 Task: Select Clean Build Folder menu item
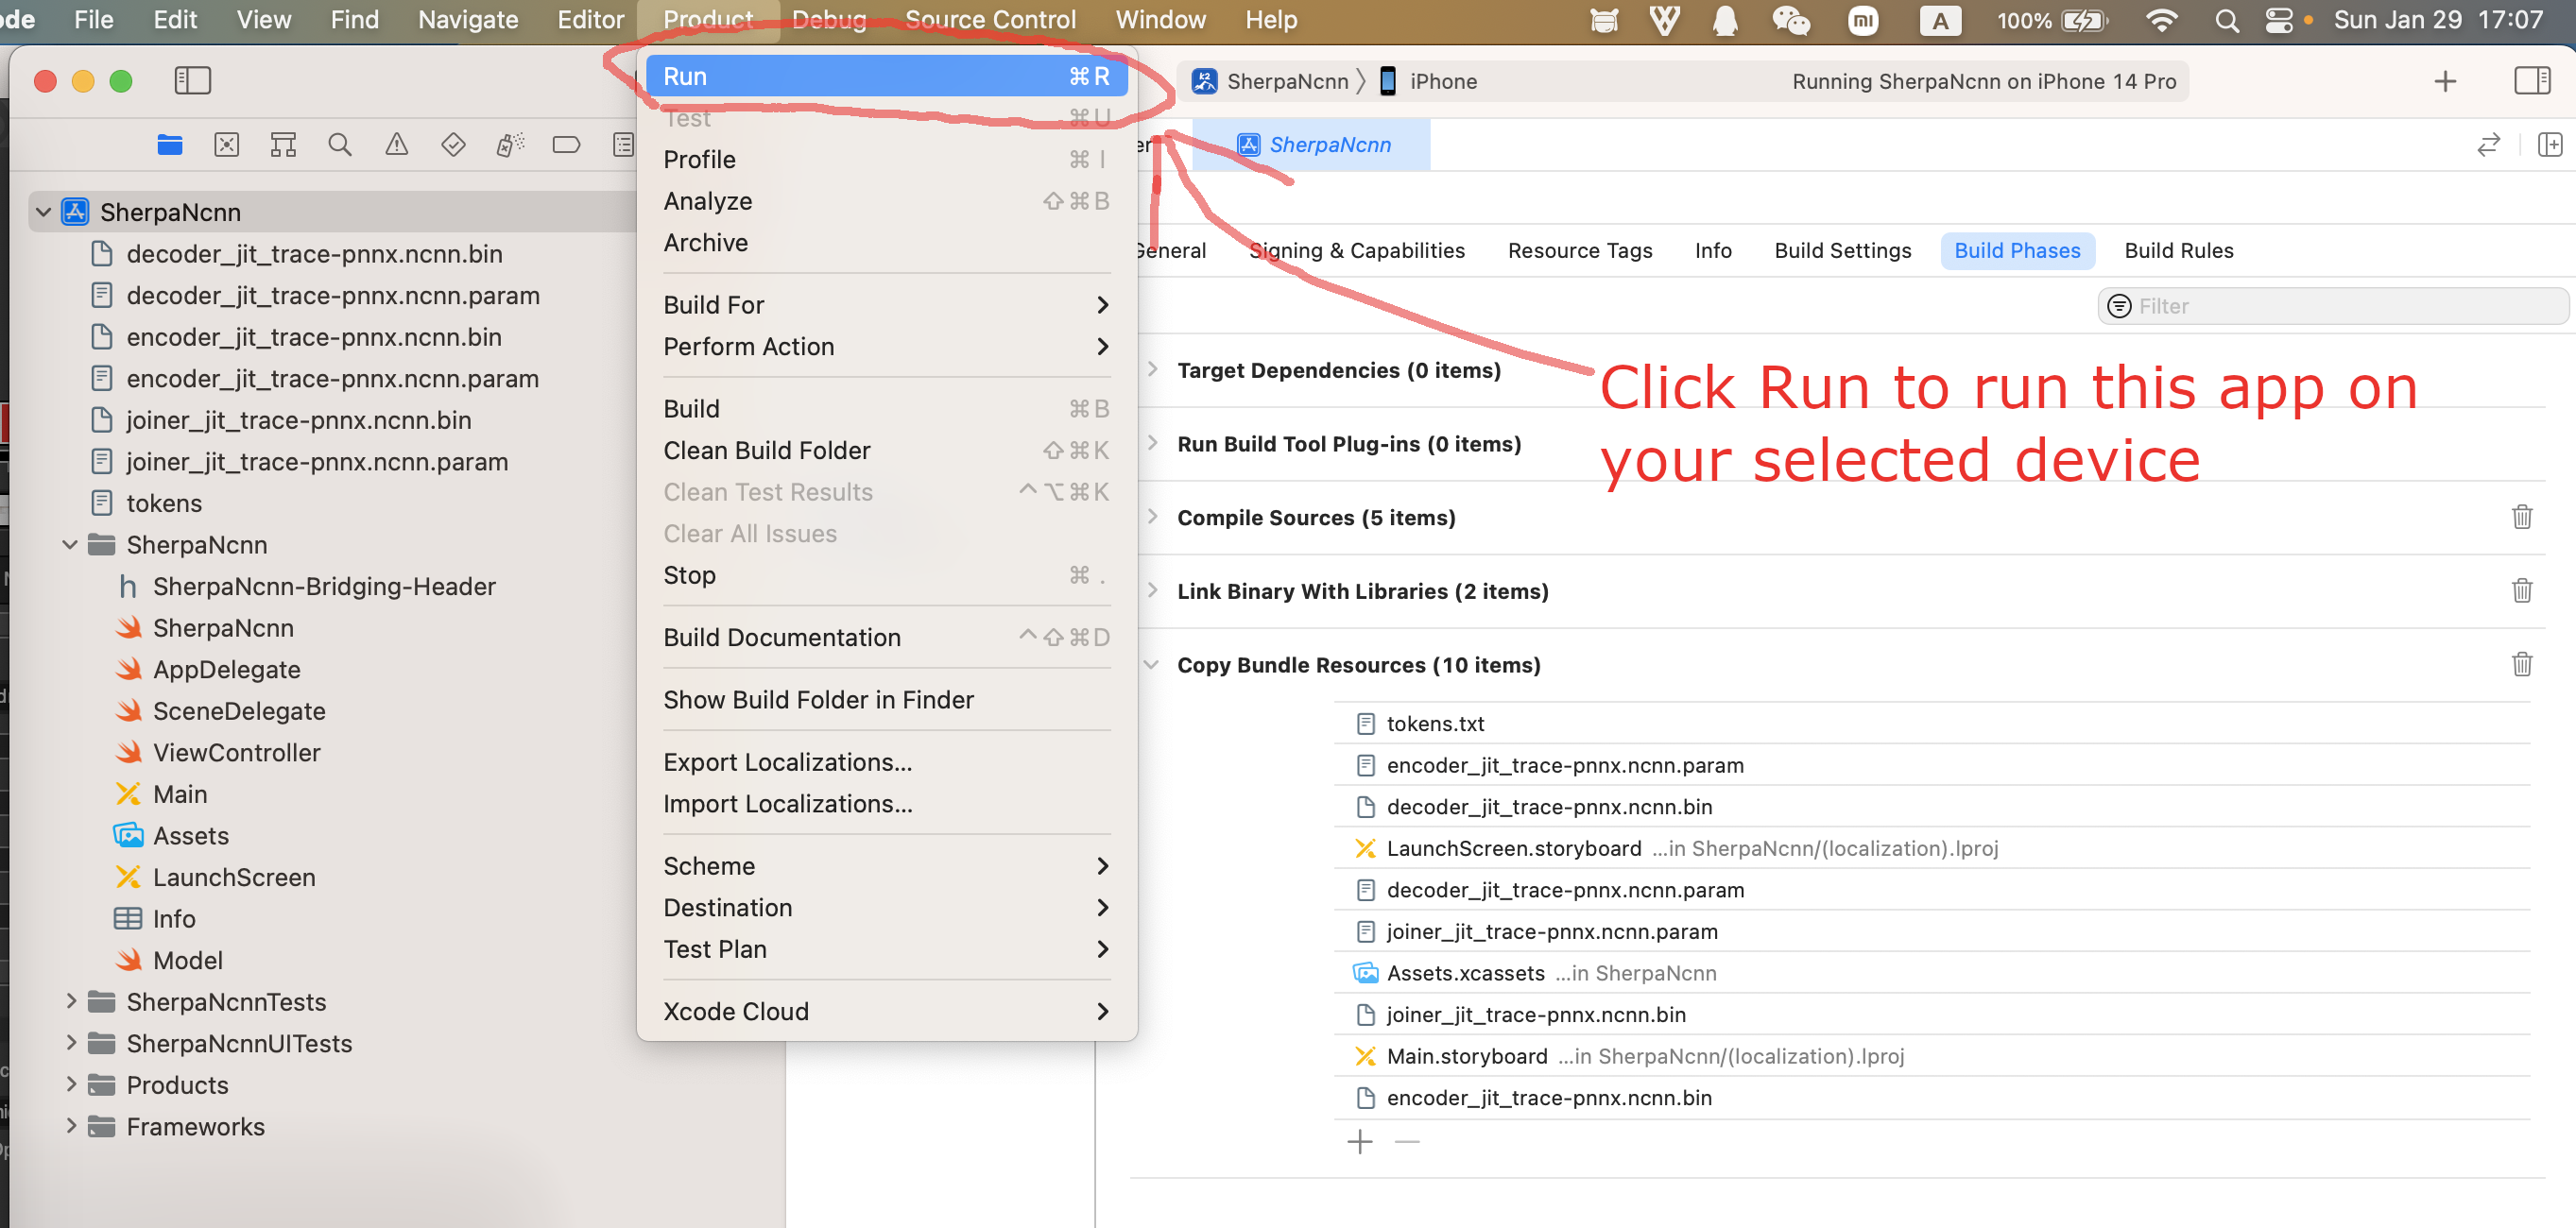tap(886, 450)
